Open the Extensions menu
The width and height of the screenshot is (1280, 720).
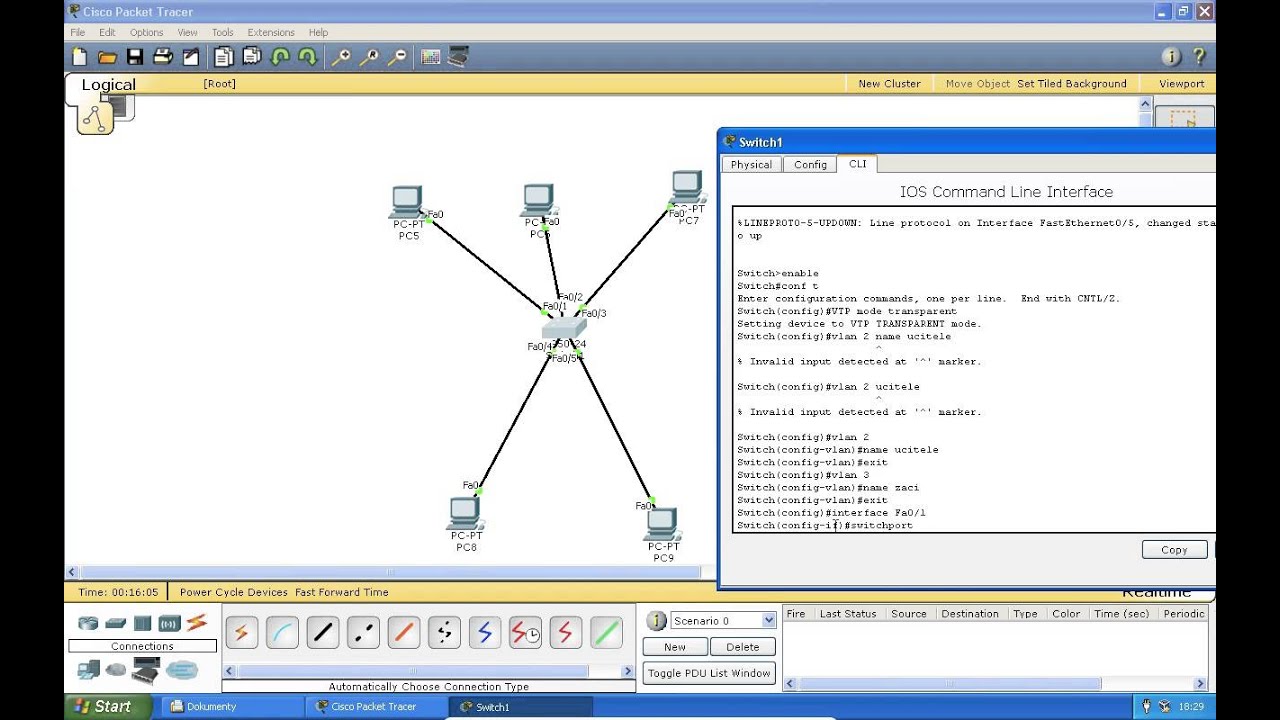point(271,32)
